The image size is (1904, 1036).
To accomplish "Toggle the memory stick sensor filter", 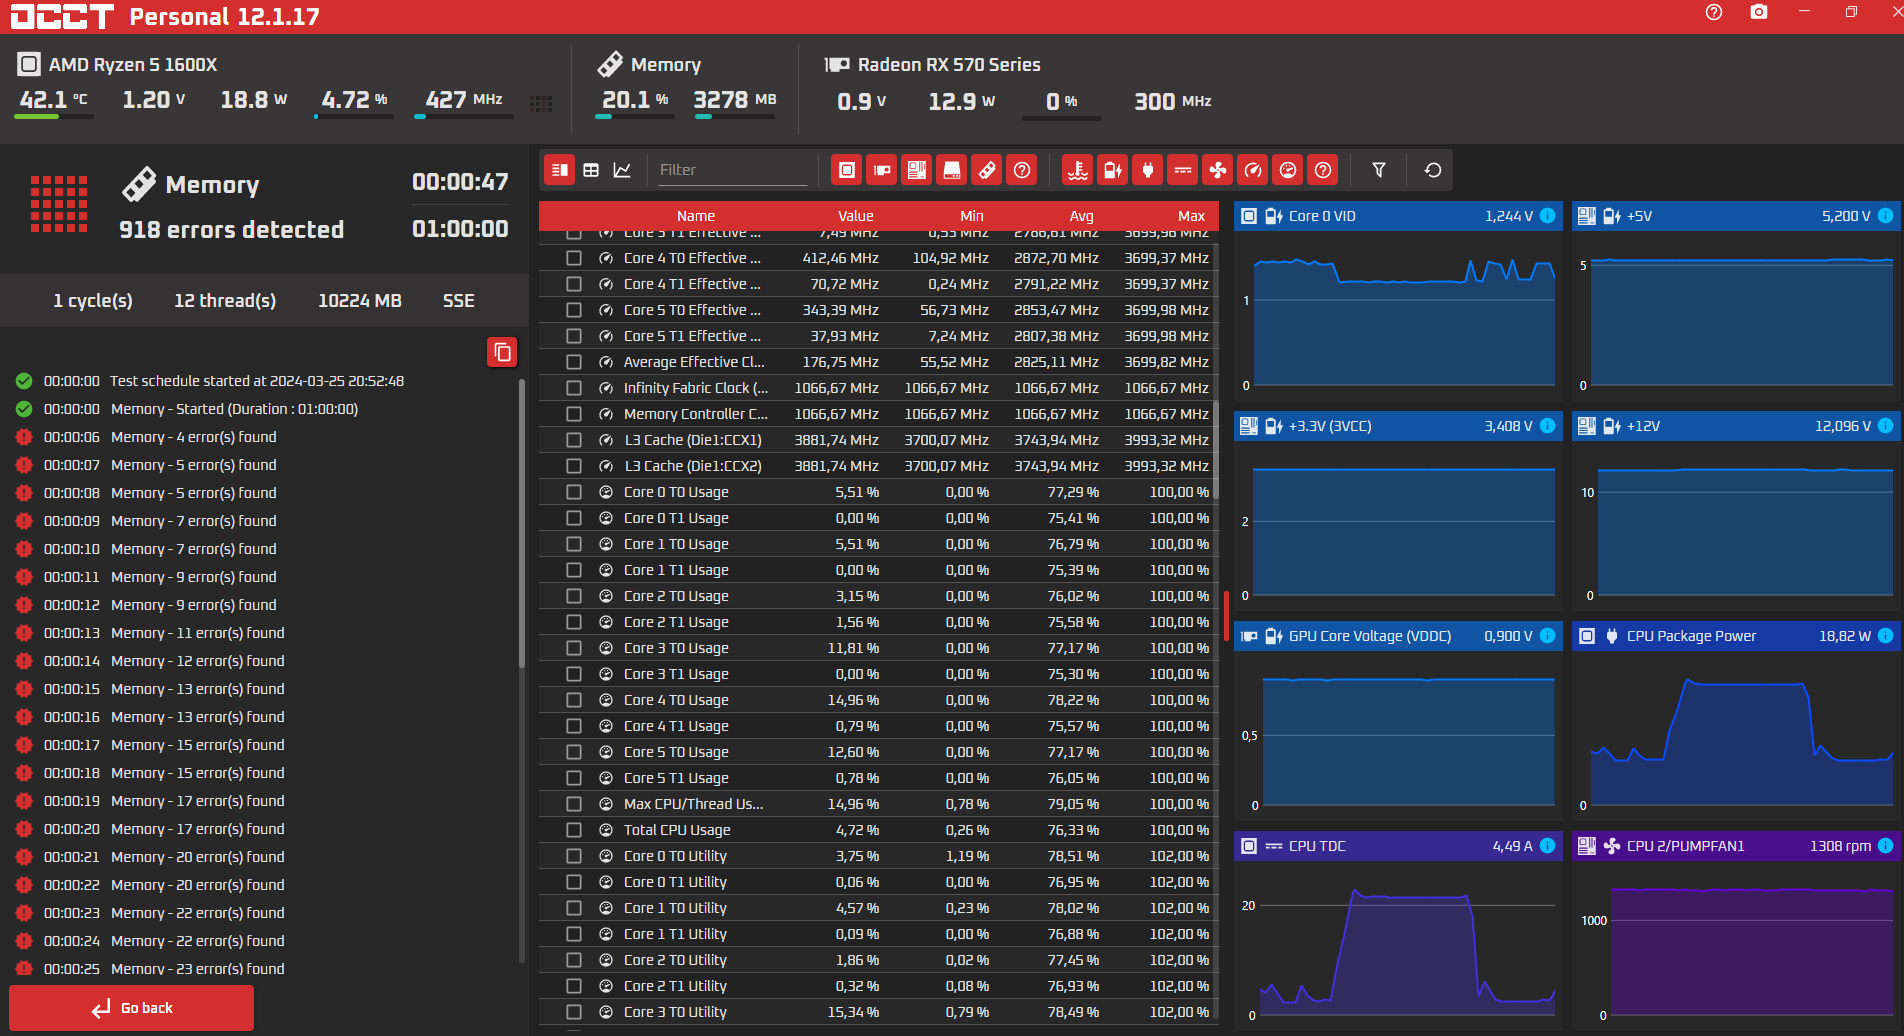I will tap(987, 170).
